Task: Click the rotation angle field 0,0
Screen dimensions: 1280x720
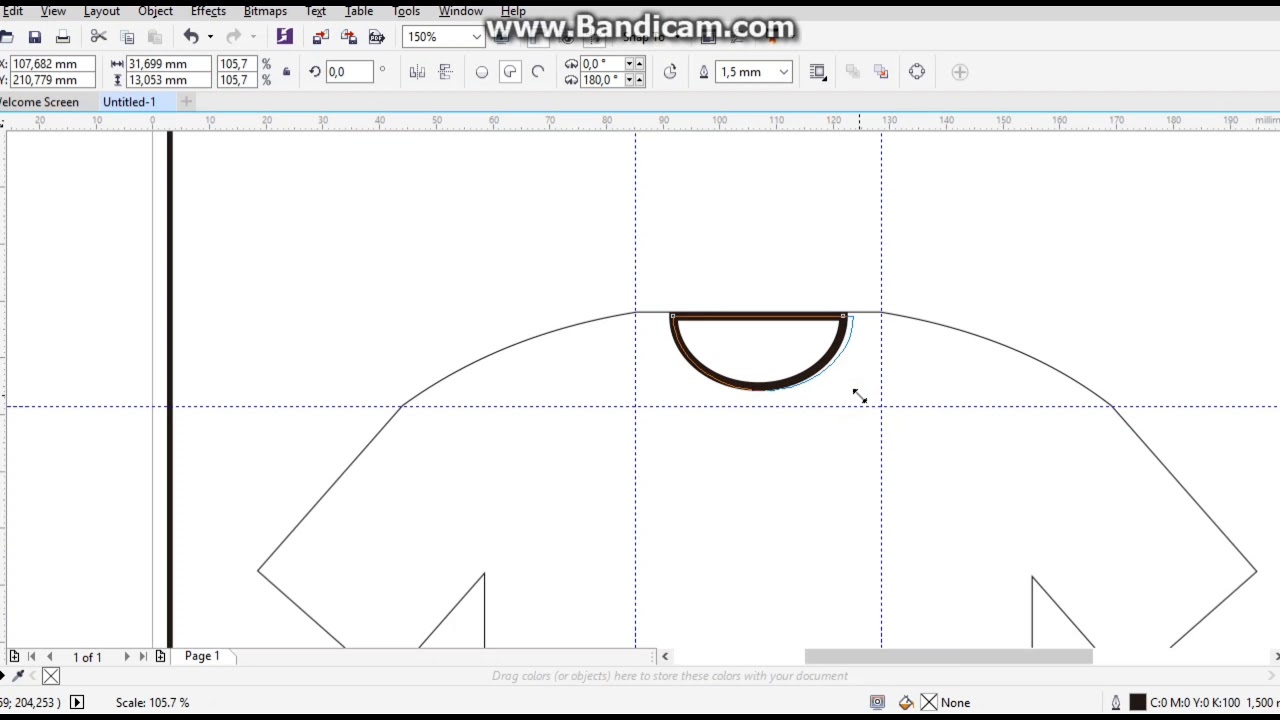Action: pyautogui.click(x=348, y=72)
